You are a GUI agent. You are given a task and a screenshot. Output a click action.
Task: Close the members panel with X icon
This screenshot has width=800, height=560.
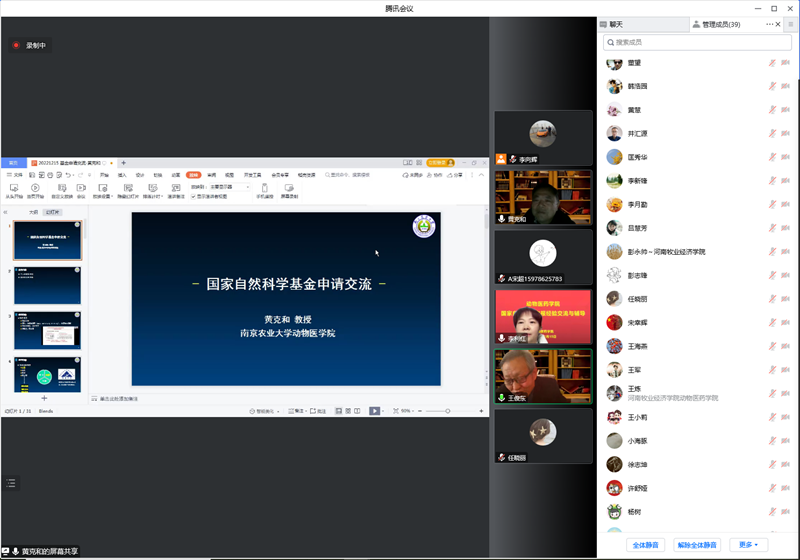click(x=779, y=24)
